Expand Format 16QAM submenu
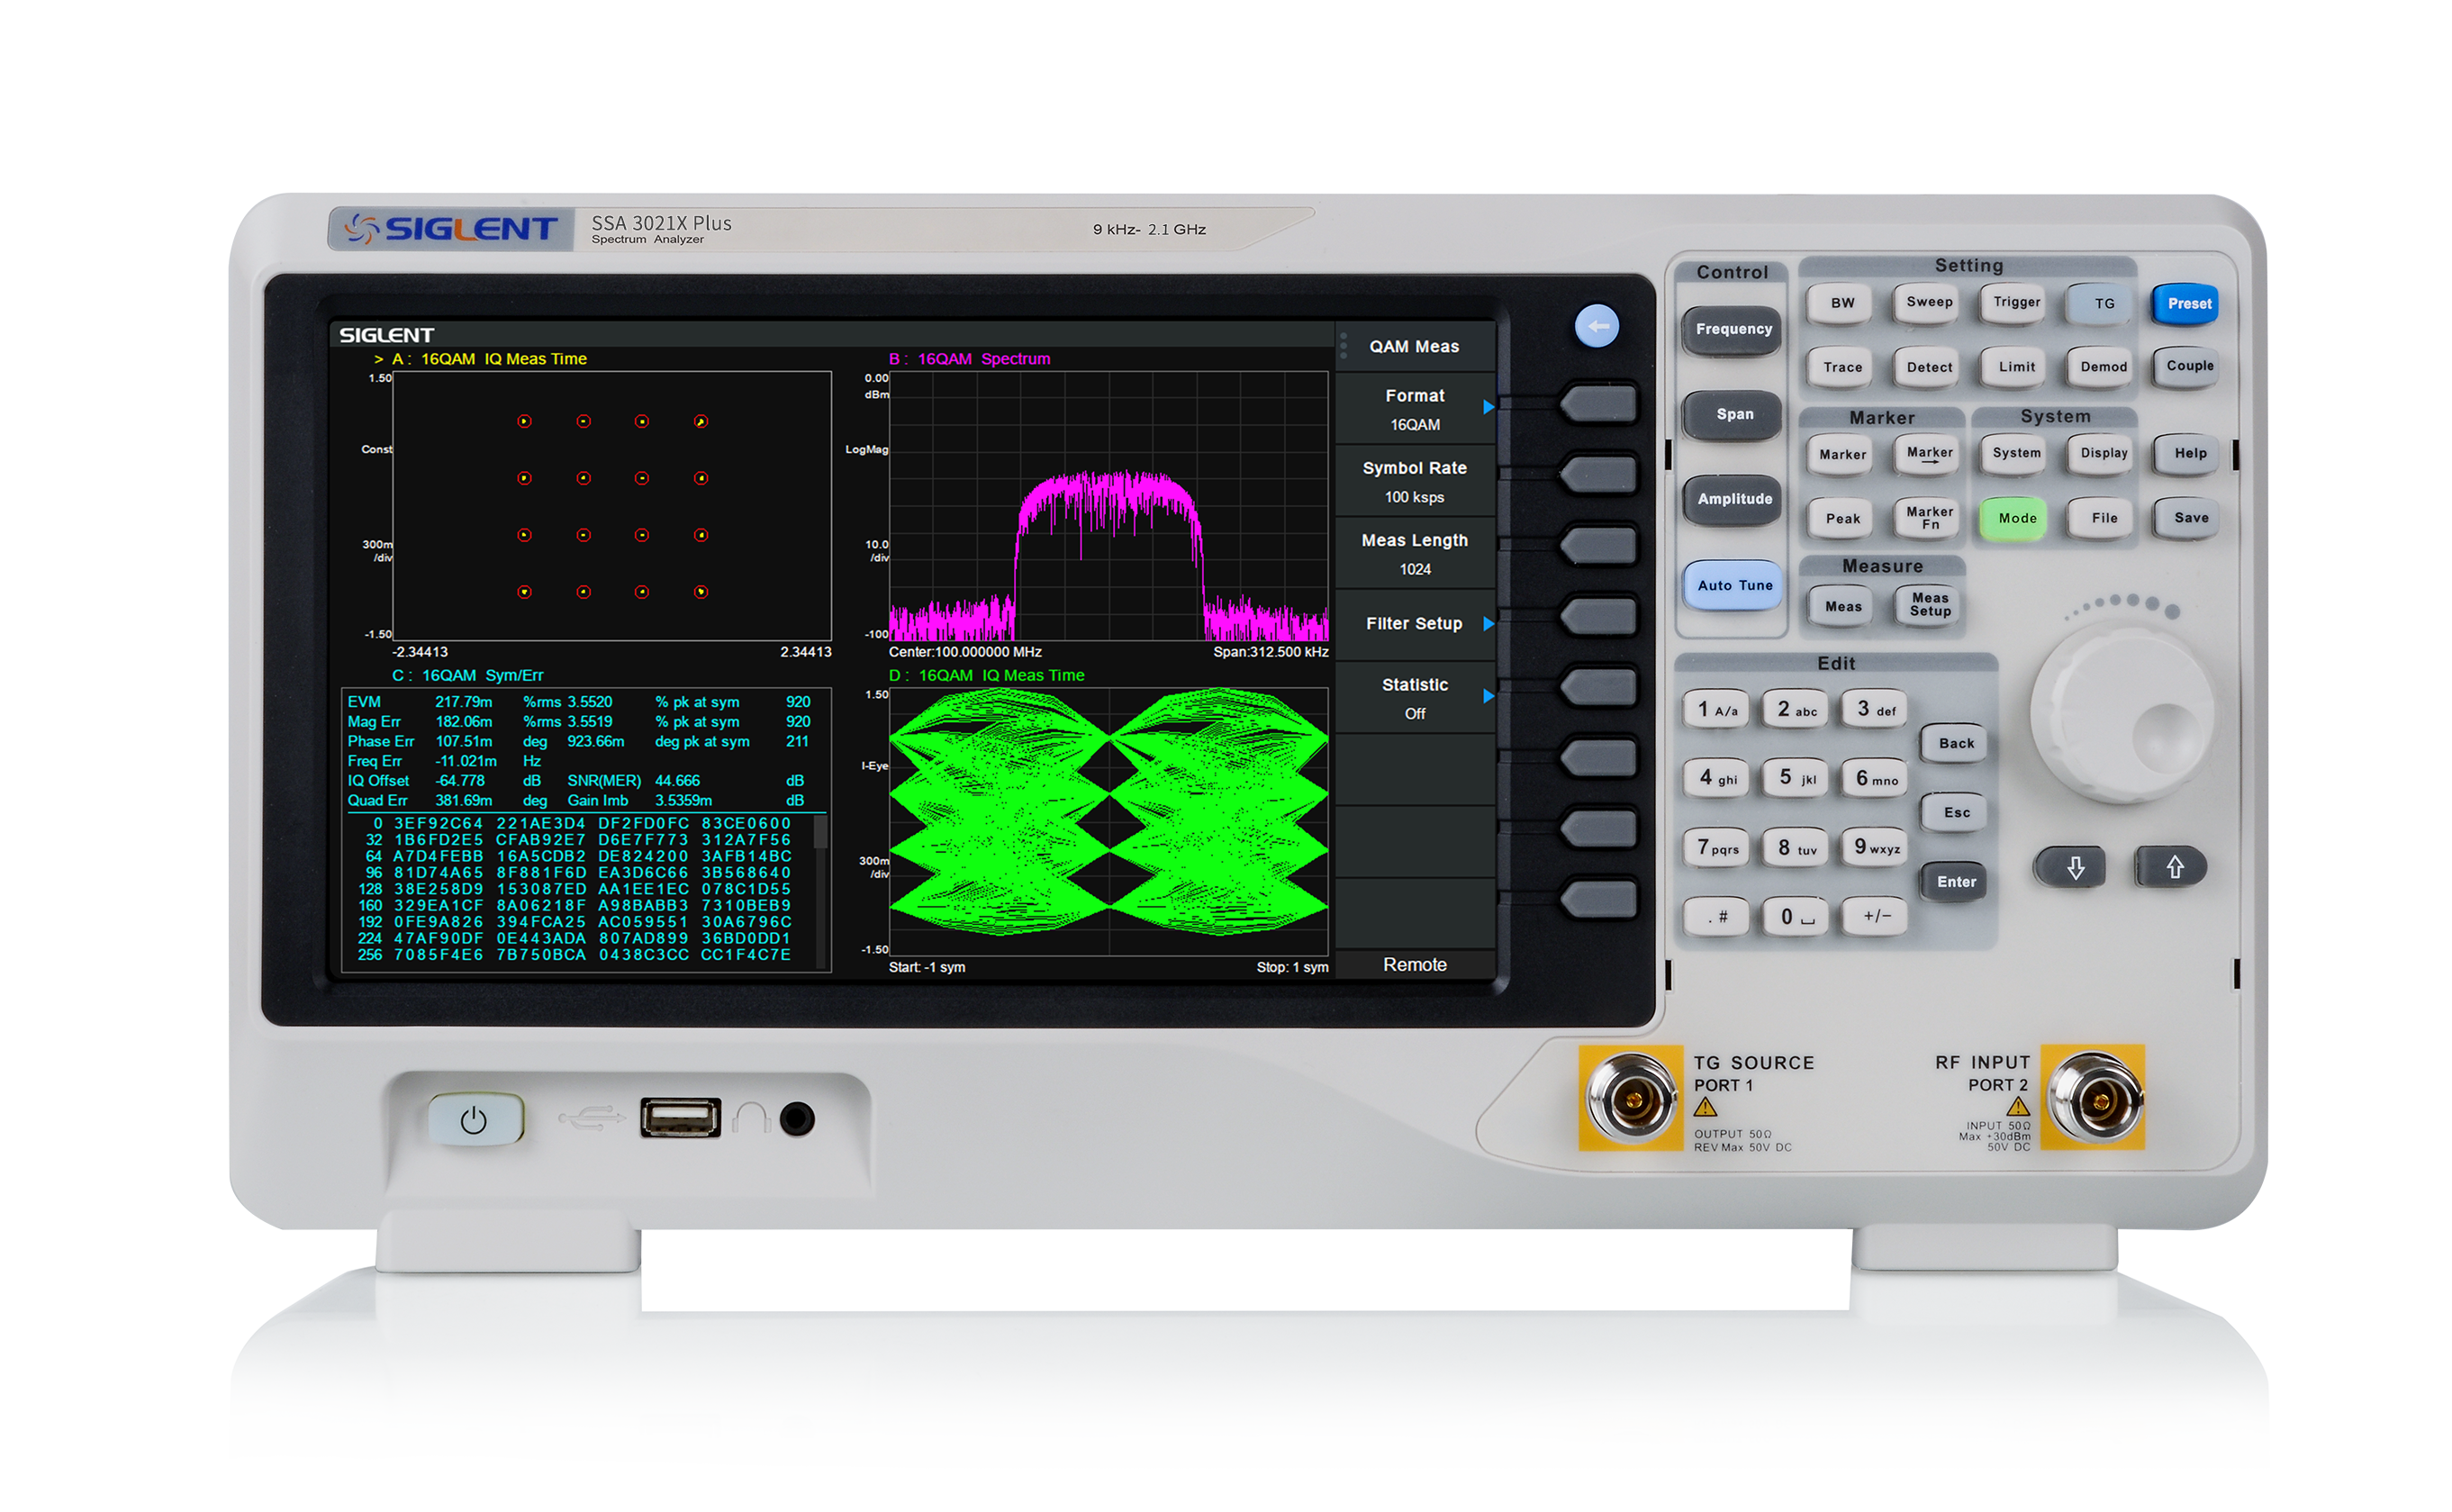 pos(1413,408)
